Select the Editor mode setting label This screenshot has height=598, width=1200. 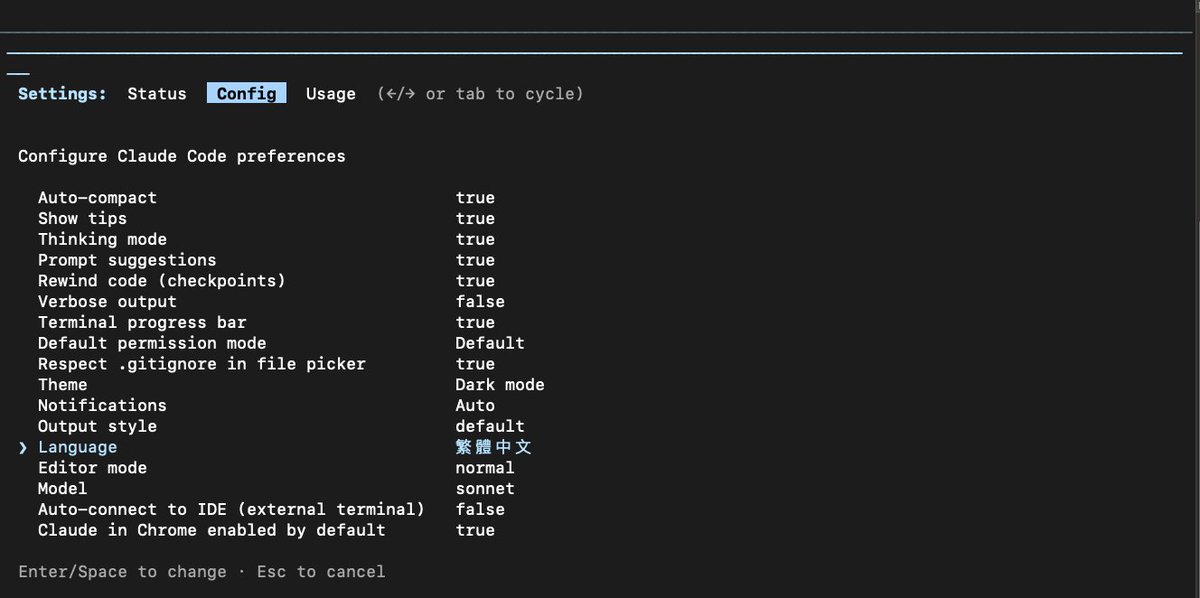click(x=92, y=468)
